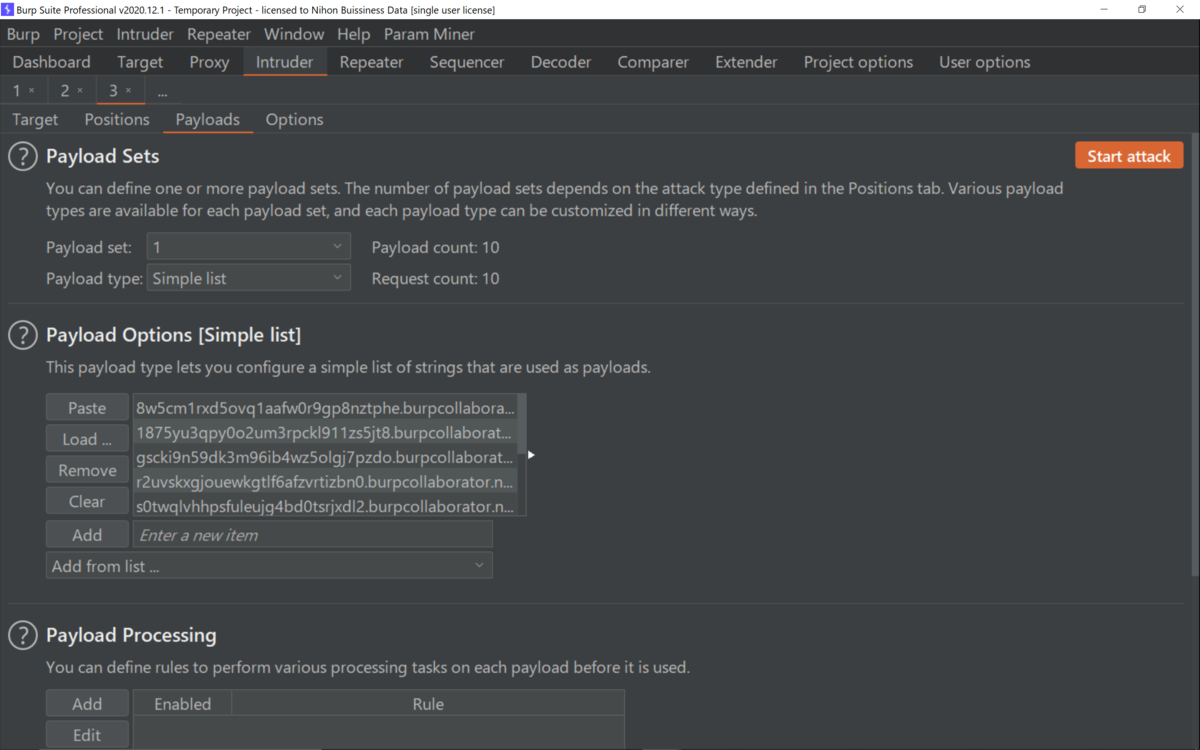
Task: Click Edit button in Payload Processing
Action: point(87,735)
